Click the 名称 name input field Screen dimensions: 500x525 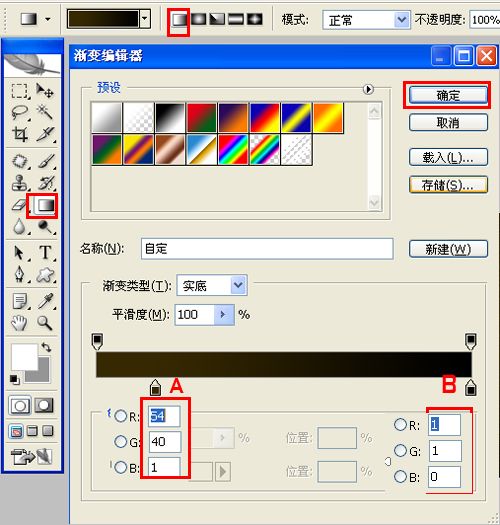pos(267,249)
